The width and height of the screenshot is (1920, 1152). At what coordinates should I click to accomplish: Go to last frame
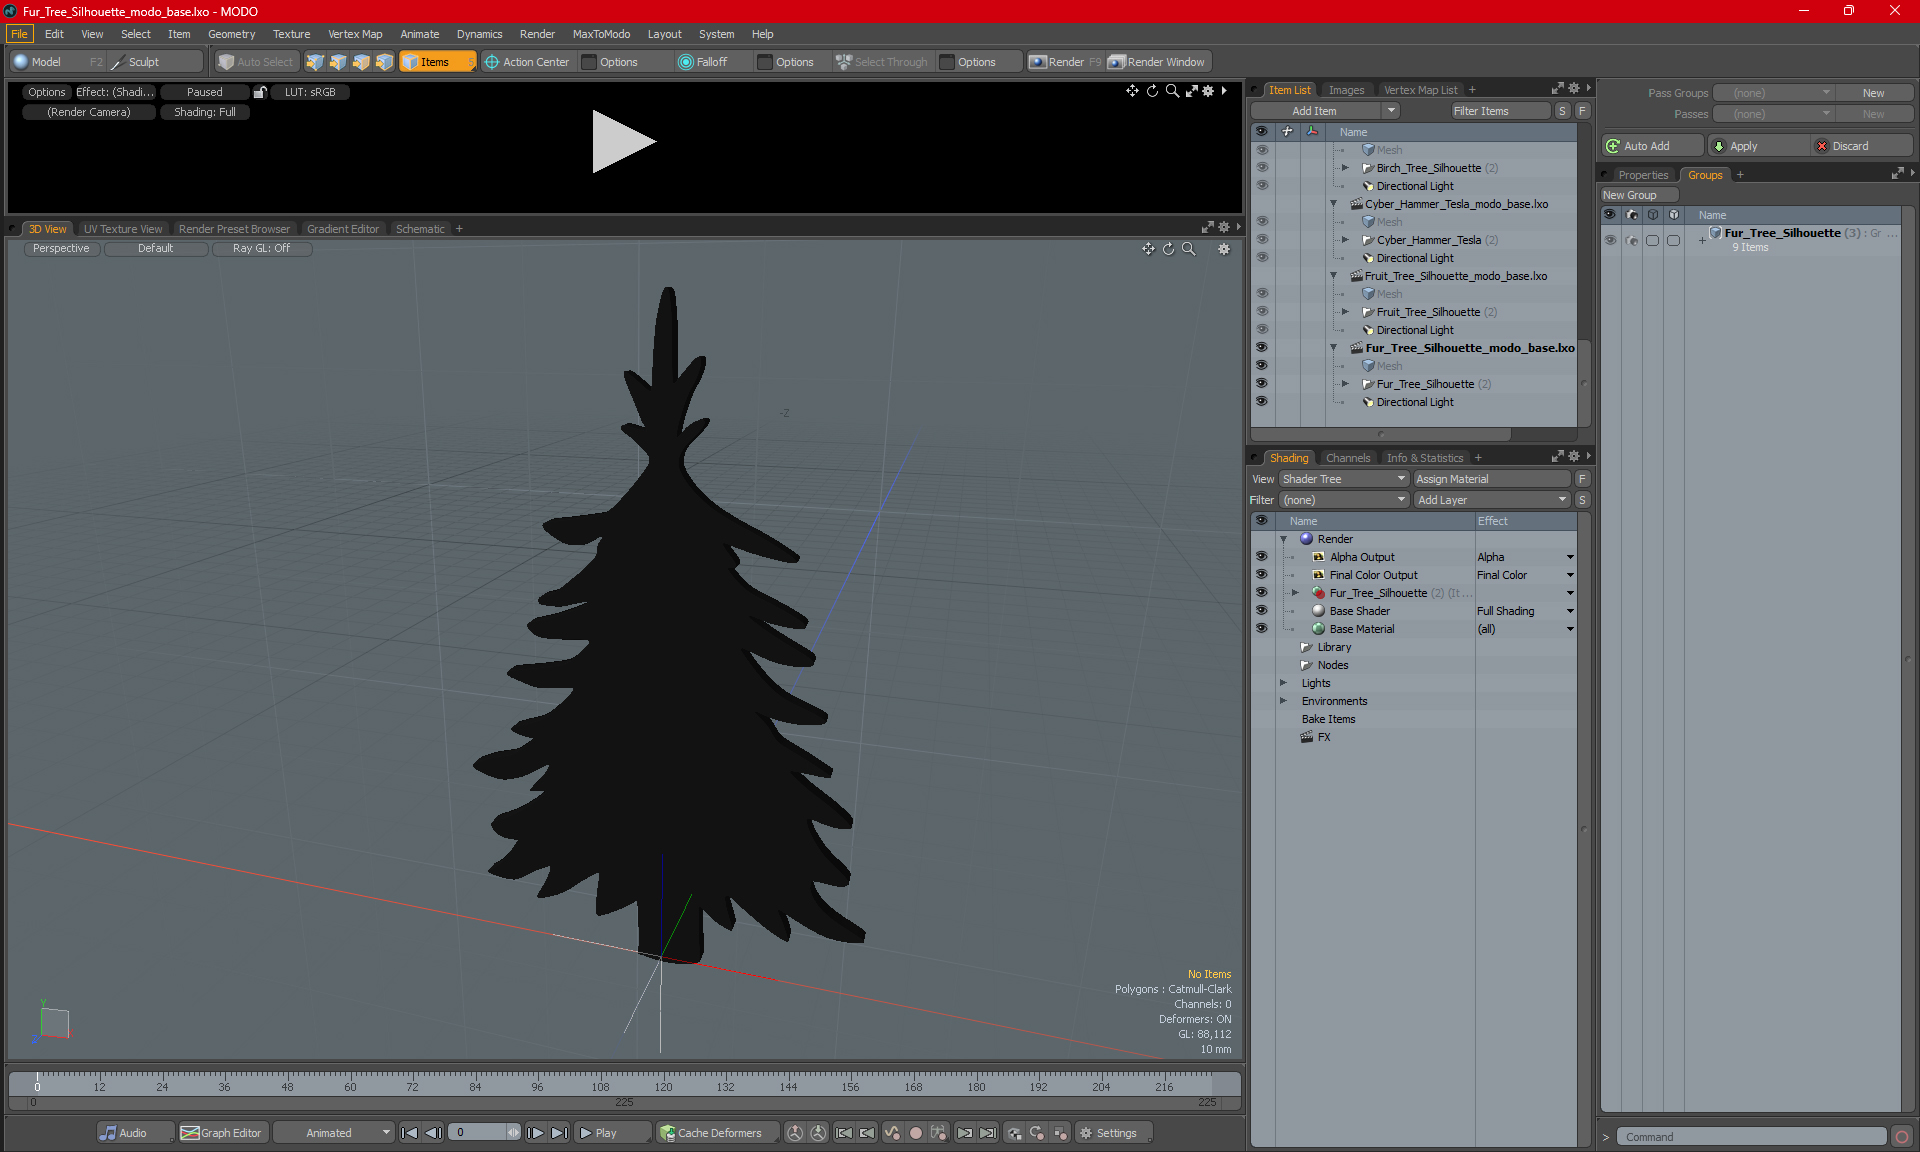tap(559, 1133)
